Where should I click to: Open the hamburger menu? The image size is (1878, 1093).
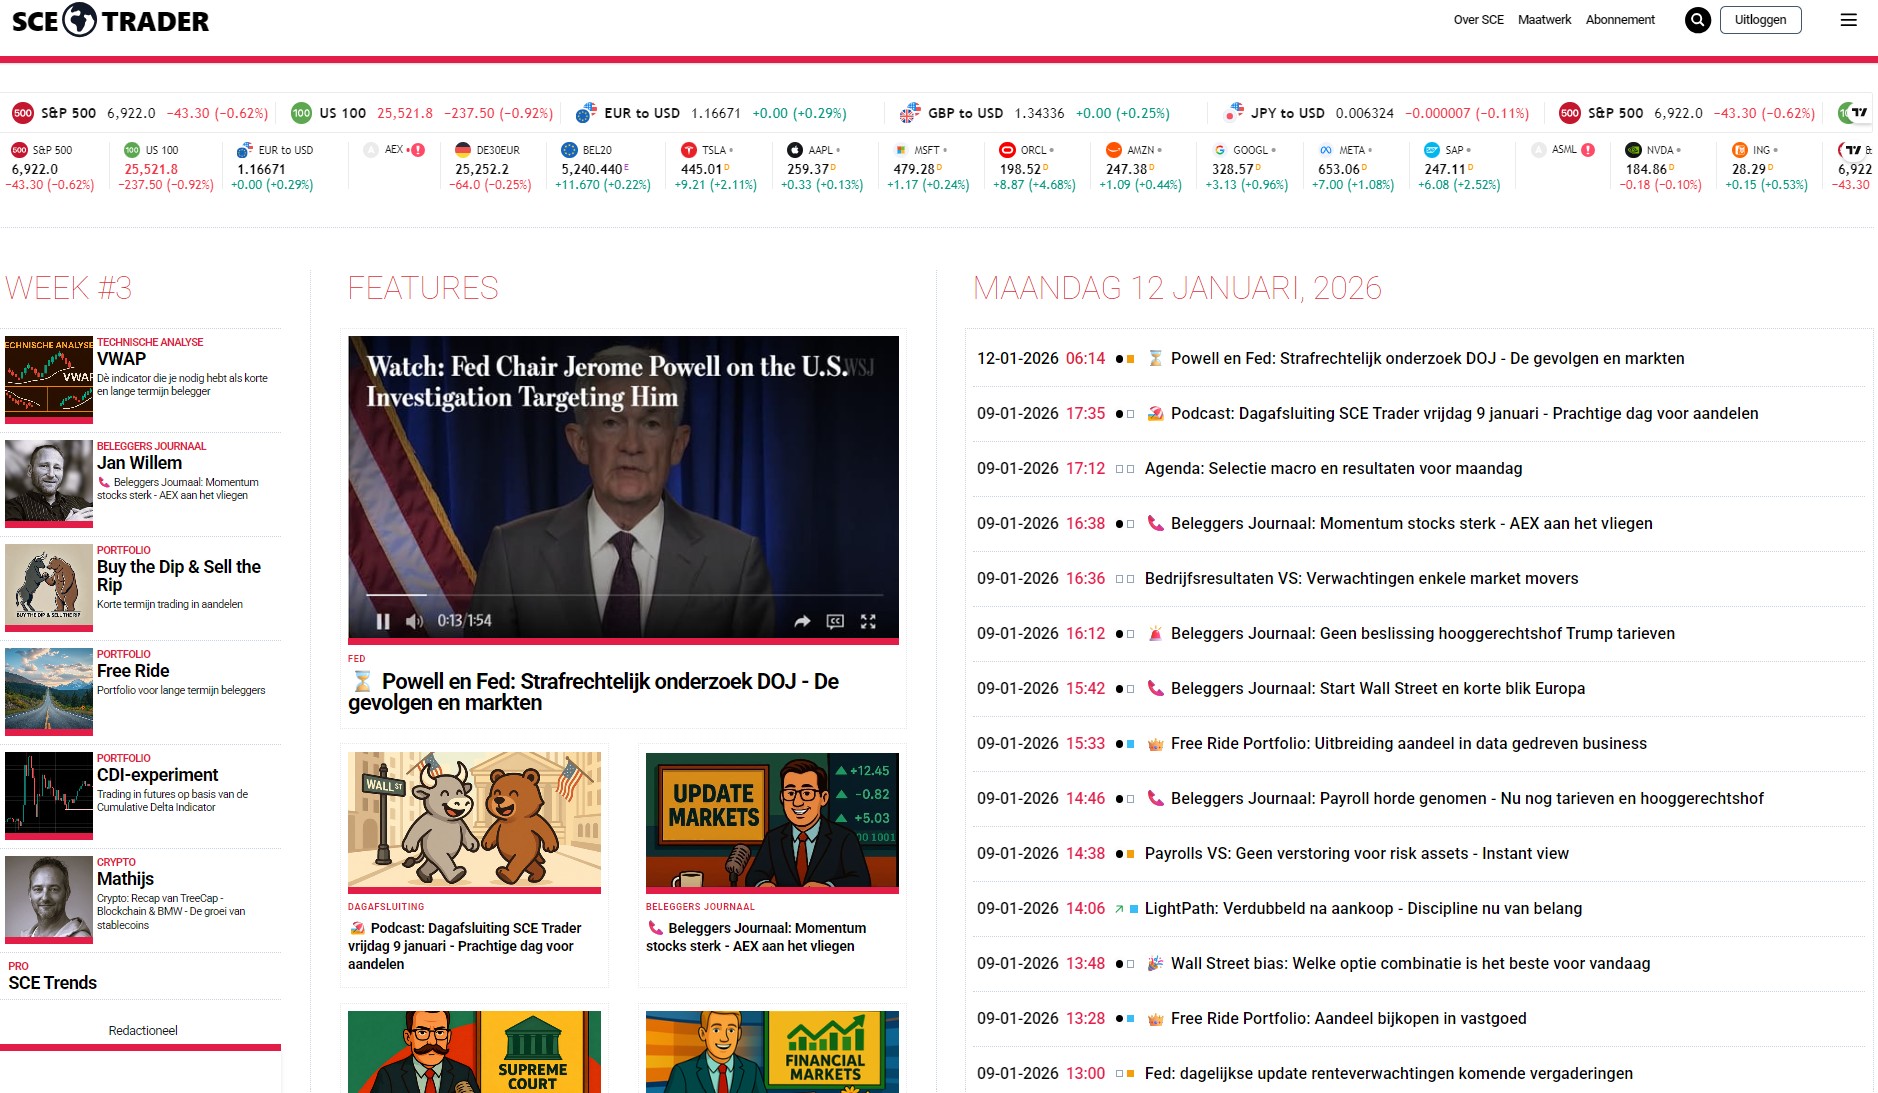(1848, 20)
